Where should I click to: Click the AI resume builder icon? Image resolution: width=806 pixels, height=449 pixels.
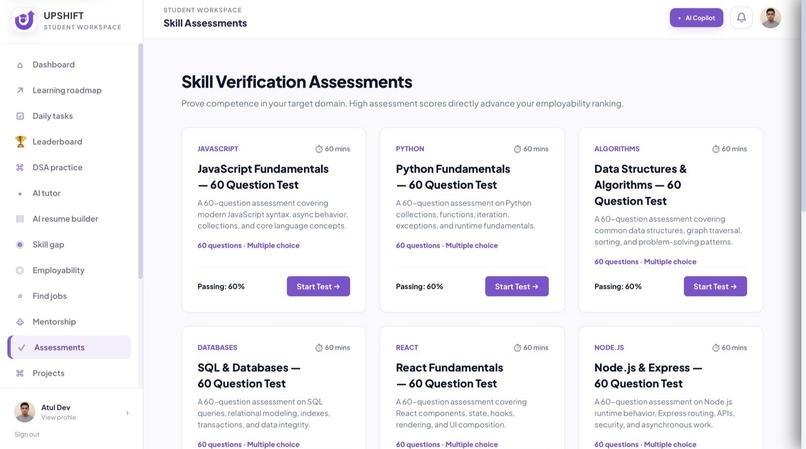click(20, 219)
